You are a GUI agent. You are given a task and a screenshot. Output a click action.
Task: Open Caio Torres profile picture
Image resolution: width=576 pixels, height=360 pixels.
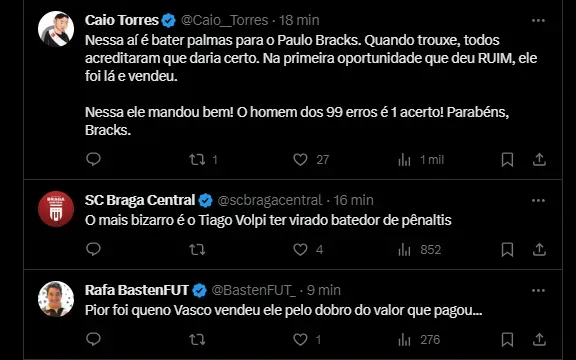coord(56,29)
